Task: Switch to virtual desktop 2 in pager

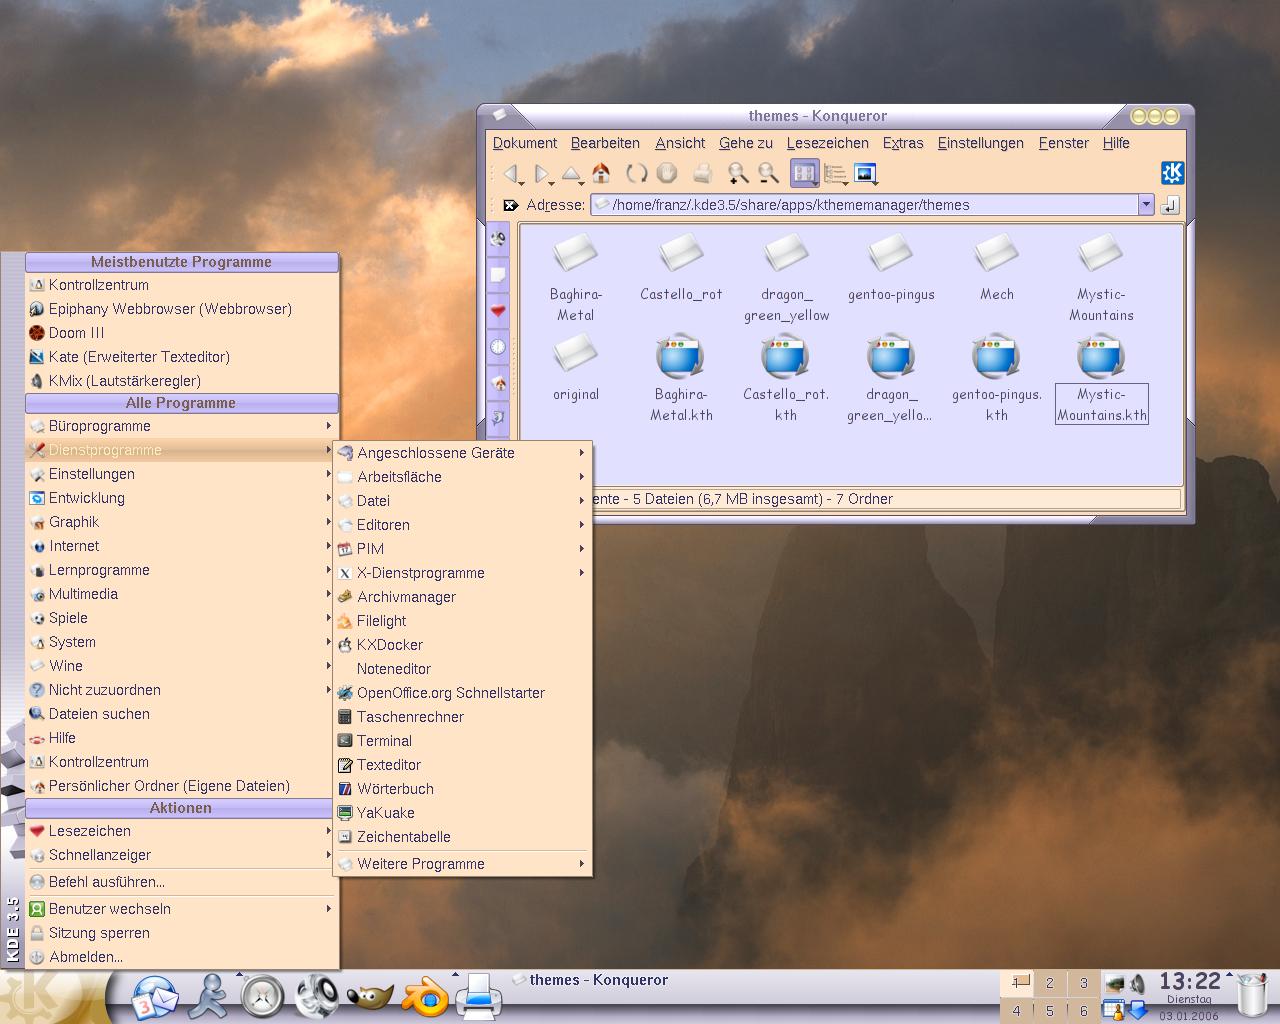Action: click(x=1049, y=983)
